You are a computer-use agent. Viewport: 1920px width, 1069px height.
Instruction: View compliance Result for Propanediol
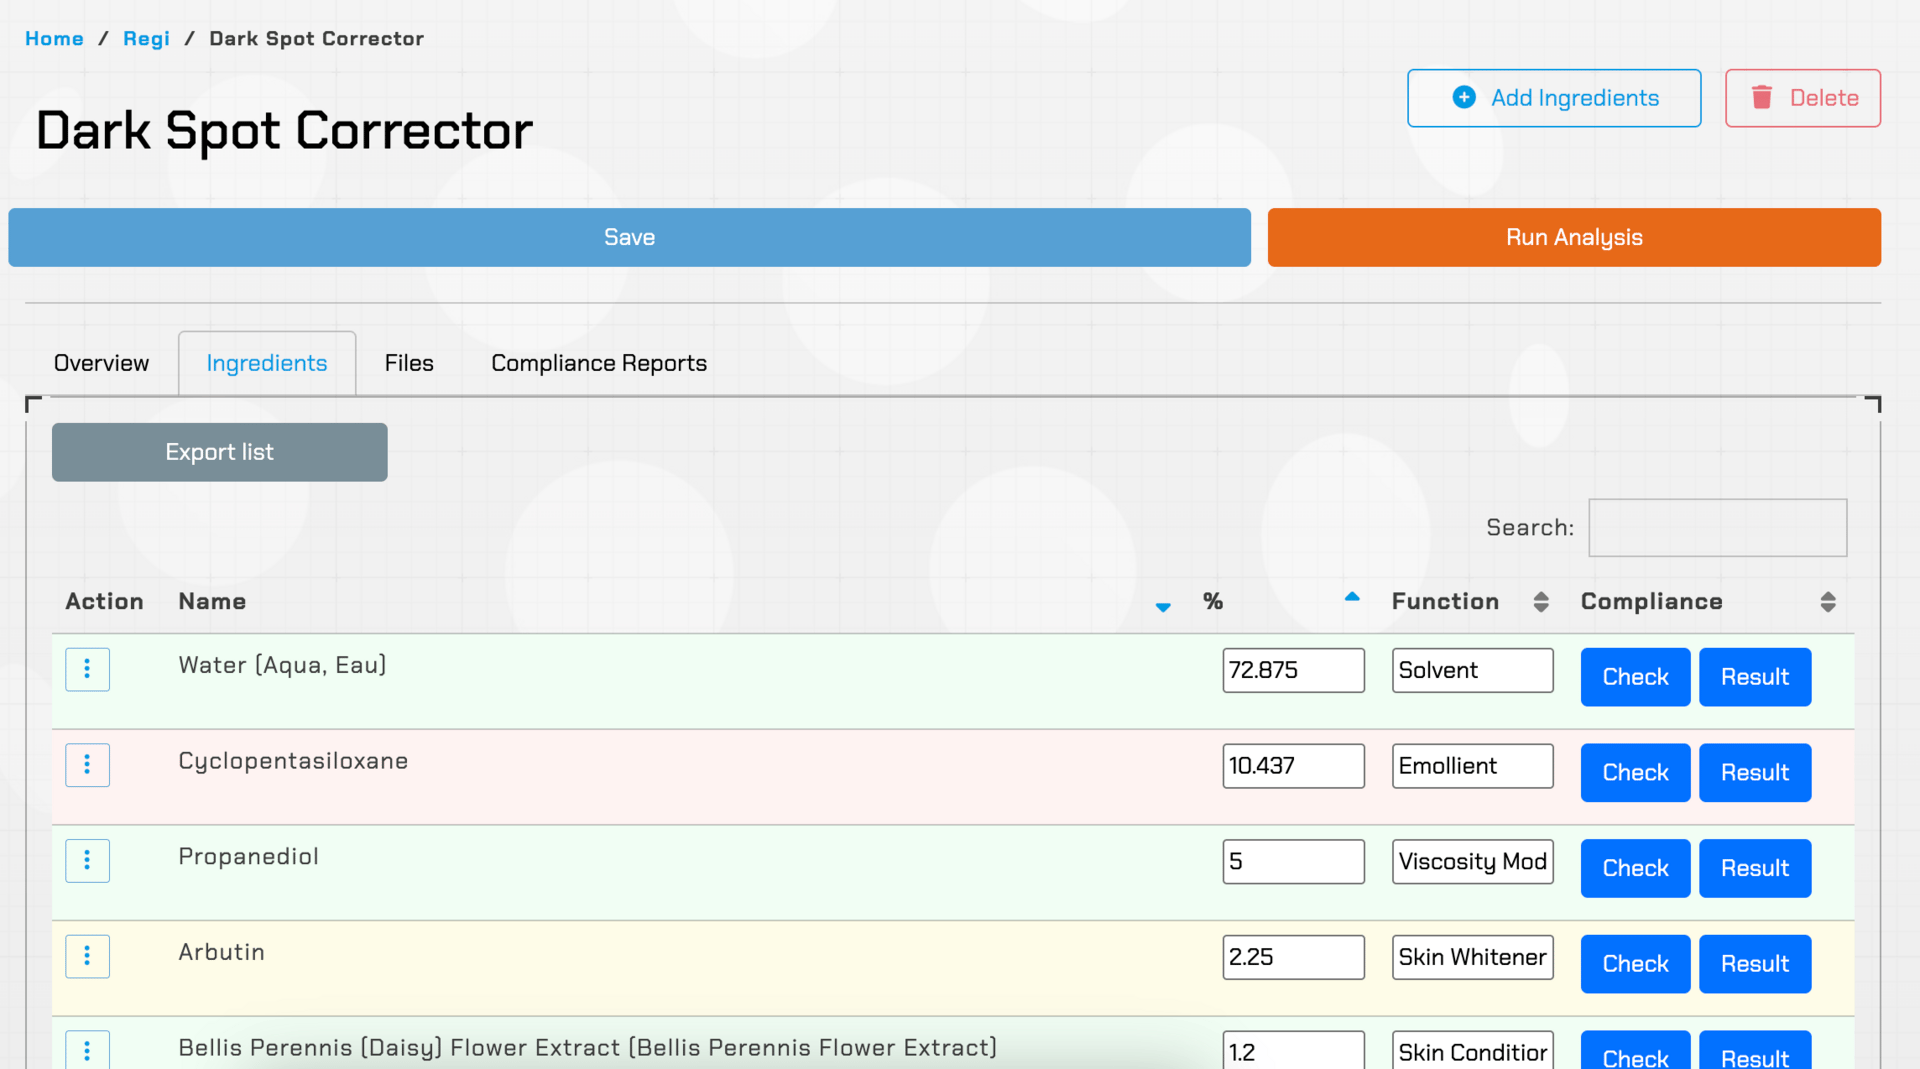(x=1755, y=868)
